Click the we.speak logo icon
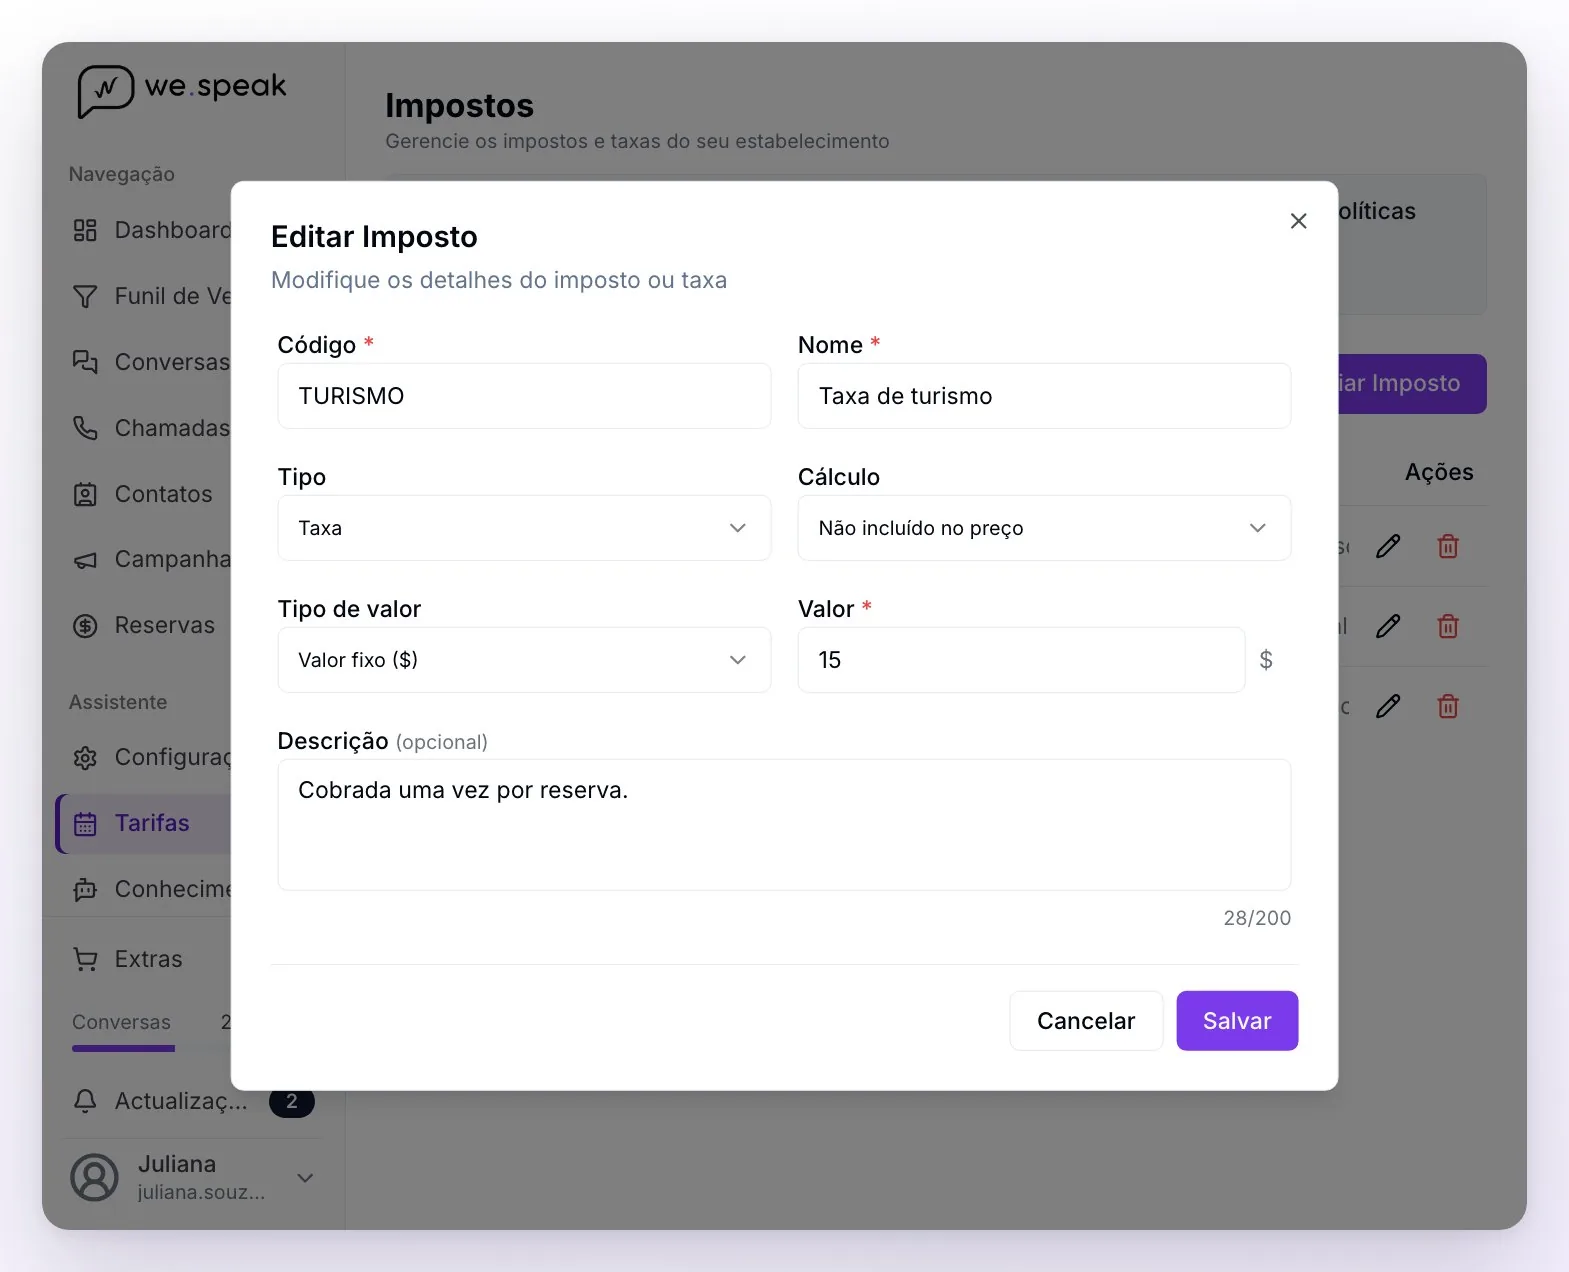Viewport: 1569px width, 1272px height. coord(105,91)
